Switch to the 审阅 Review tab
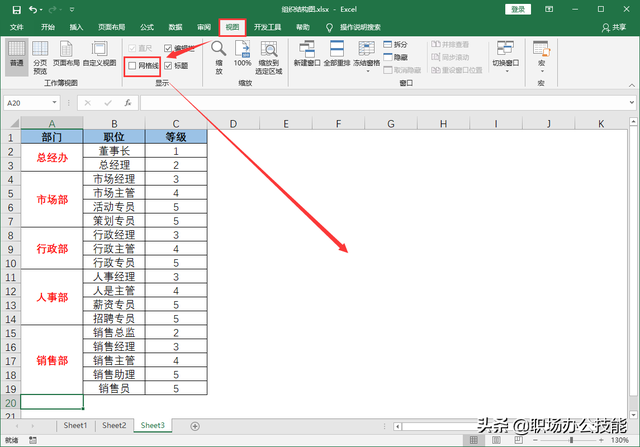The height and width of the screenshot is (447, 640). point(204,27)
